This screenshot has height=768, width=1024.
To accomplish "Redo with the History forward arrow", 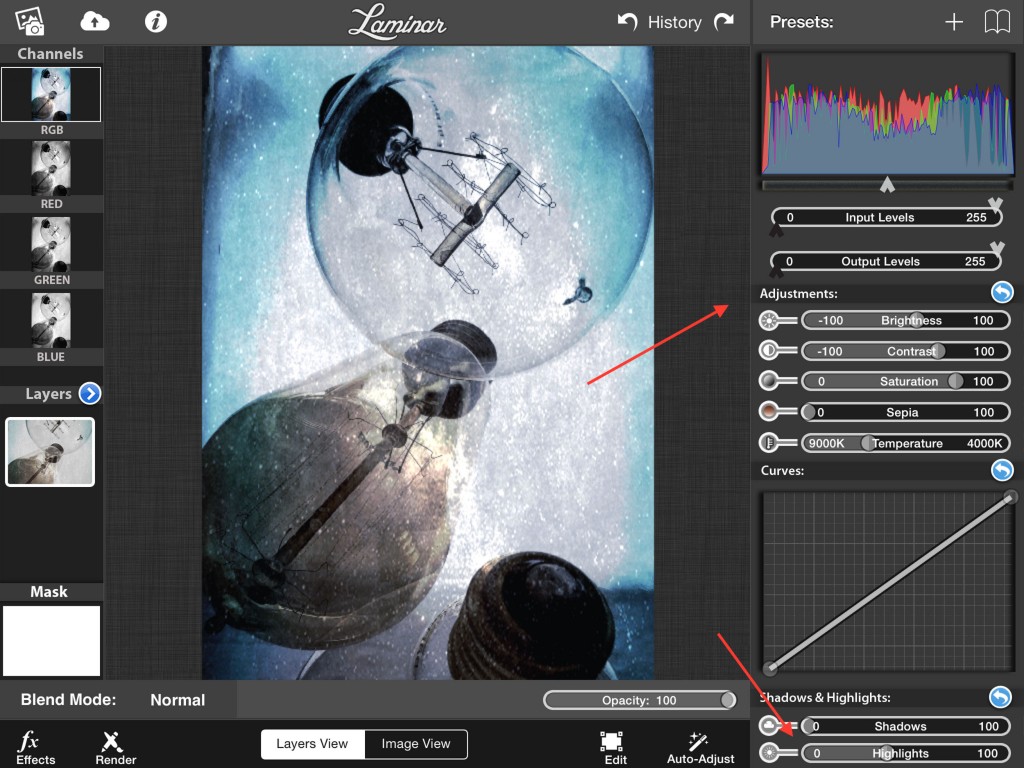I will 724,22.
